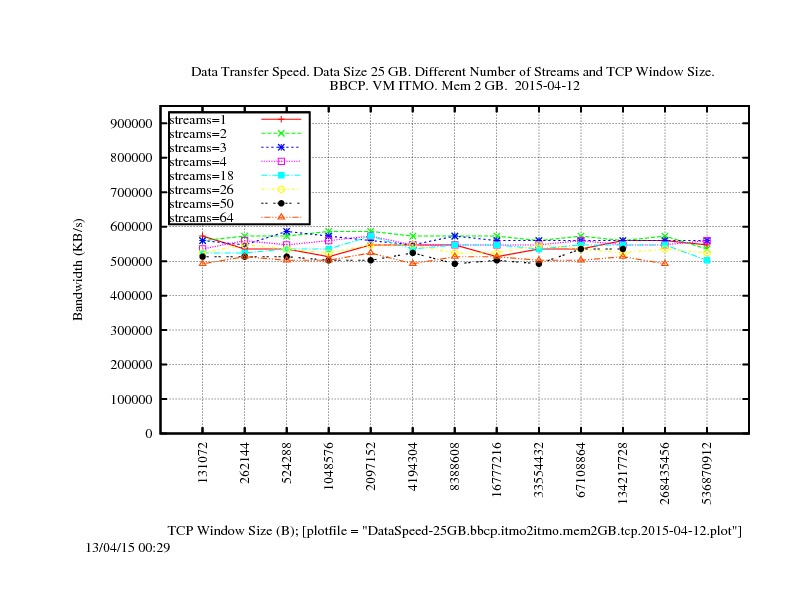This screenshot has height=612, width=792.
Task: Click the streams=18 cyan legend marker
Action: pyautogui.click(x=281, y=175)
